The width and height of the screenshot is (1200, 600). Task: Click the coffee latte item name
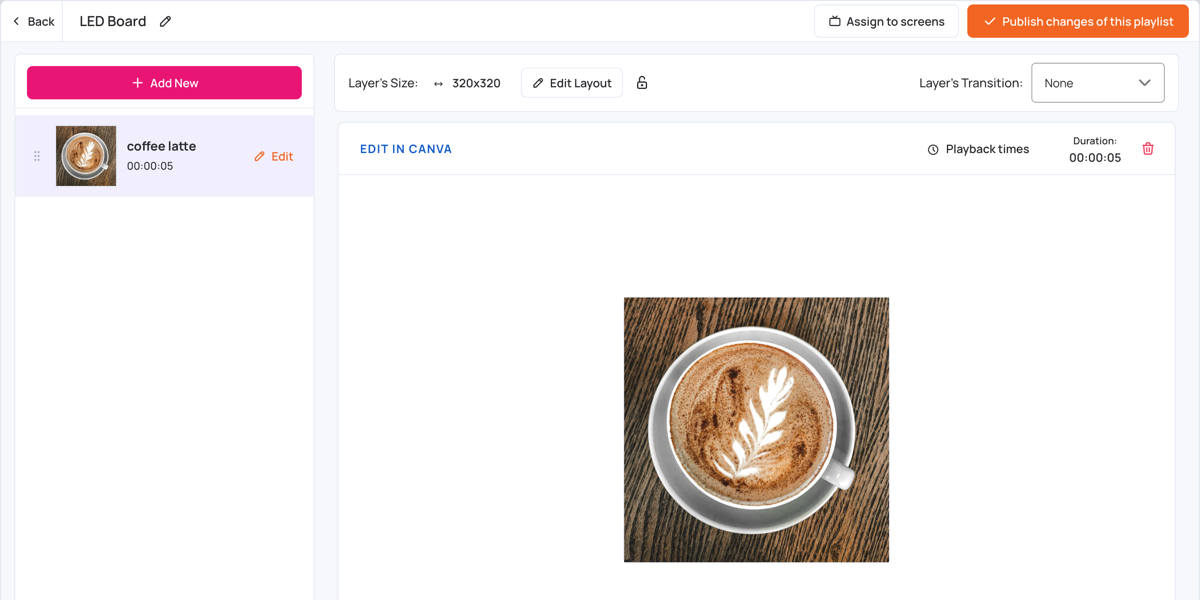[x=162, y=146]
